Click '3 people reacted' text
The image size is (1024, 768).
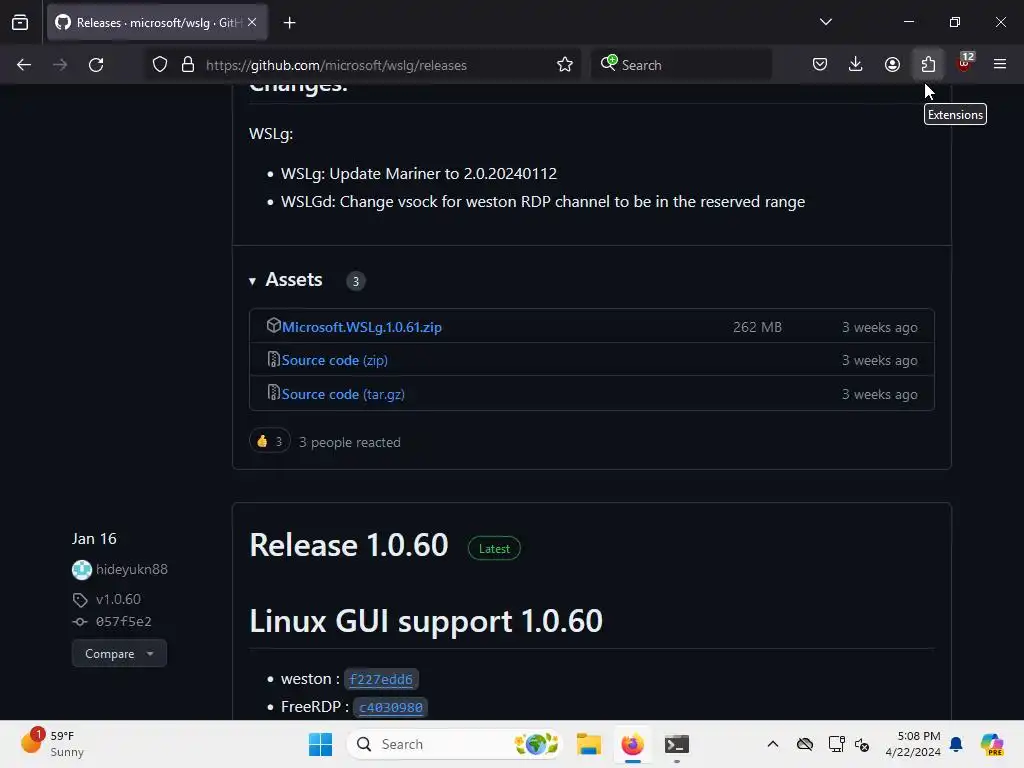click(x=350, y=442)
